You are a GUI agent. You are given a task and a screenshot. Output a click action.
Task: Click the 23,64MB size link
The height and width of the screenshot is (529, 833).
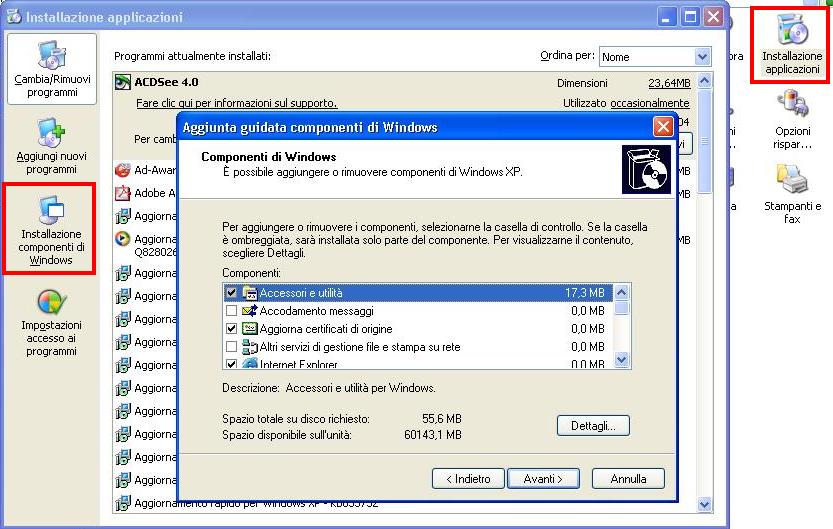pyautogui.click(x=669, y=83)
